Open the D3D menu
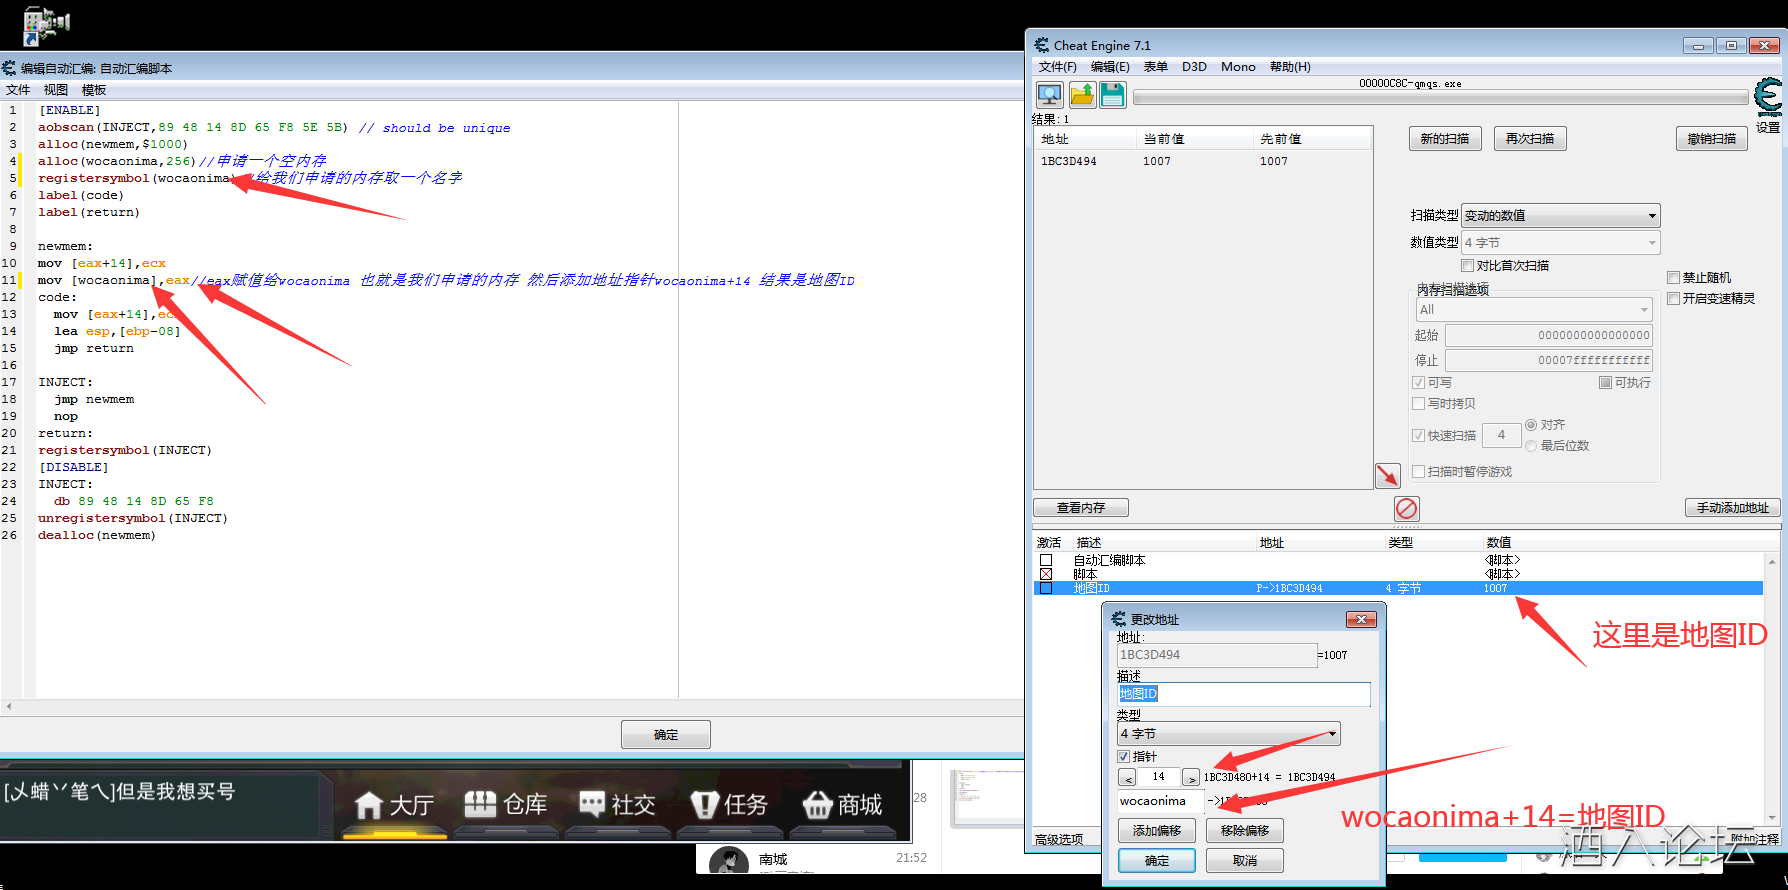 [x=1194, y=67]
